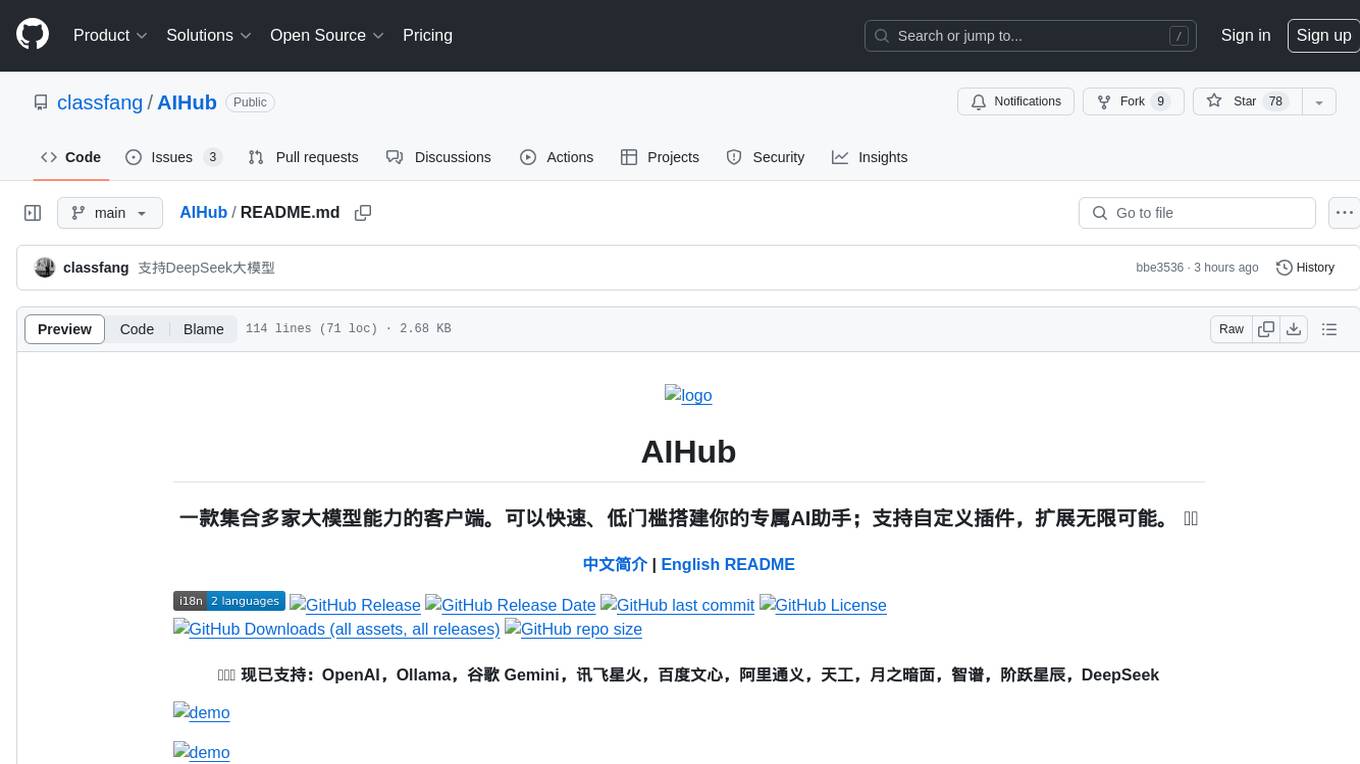Switch the main branch dropdown
The width and height of the screenshot is (1360, 764).
[110, 213]
